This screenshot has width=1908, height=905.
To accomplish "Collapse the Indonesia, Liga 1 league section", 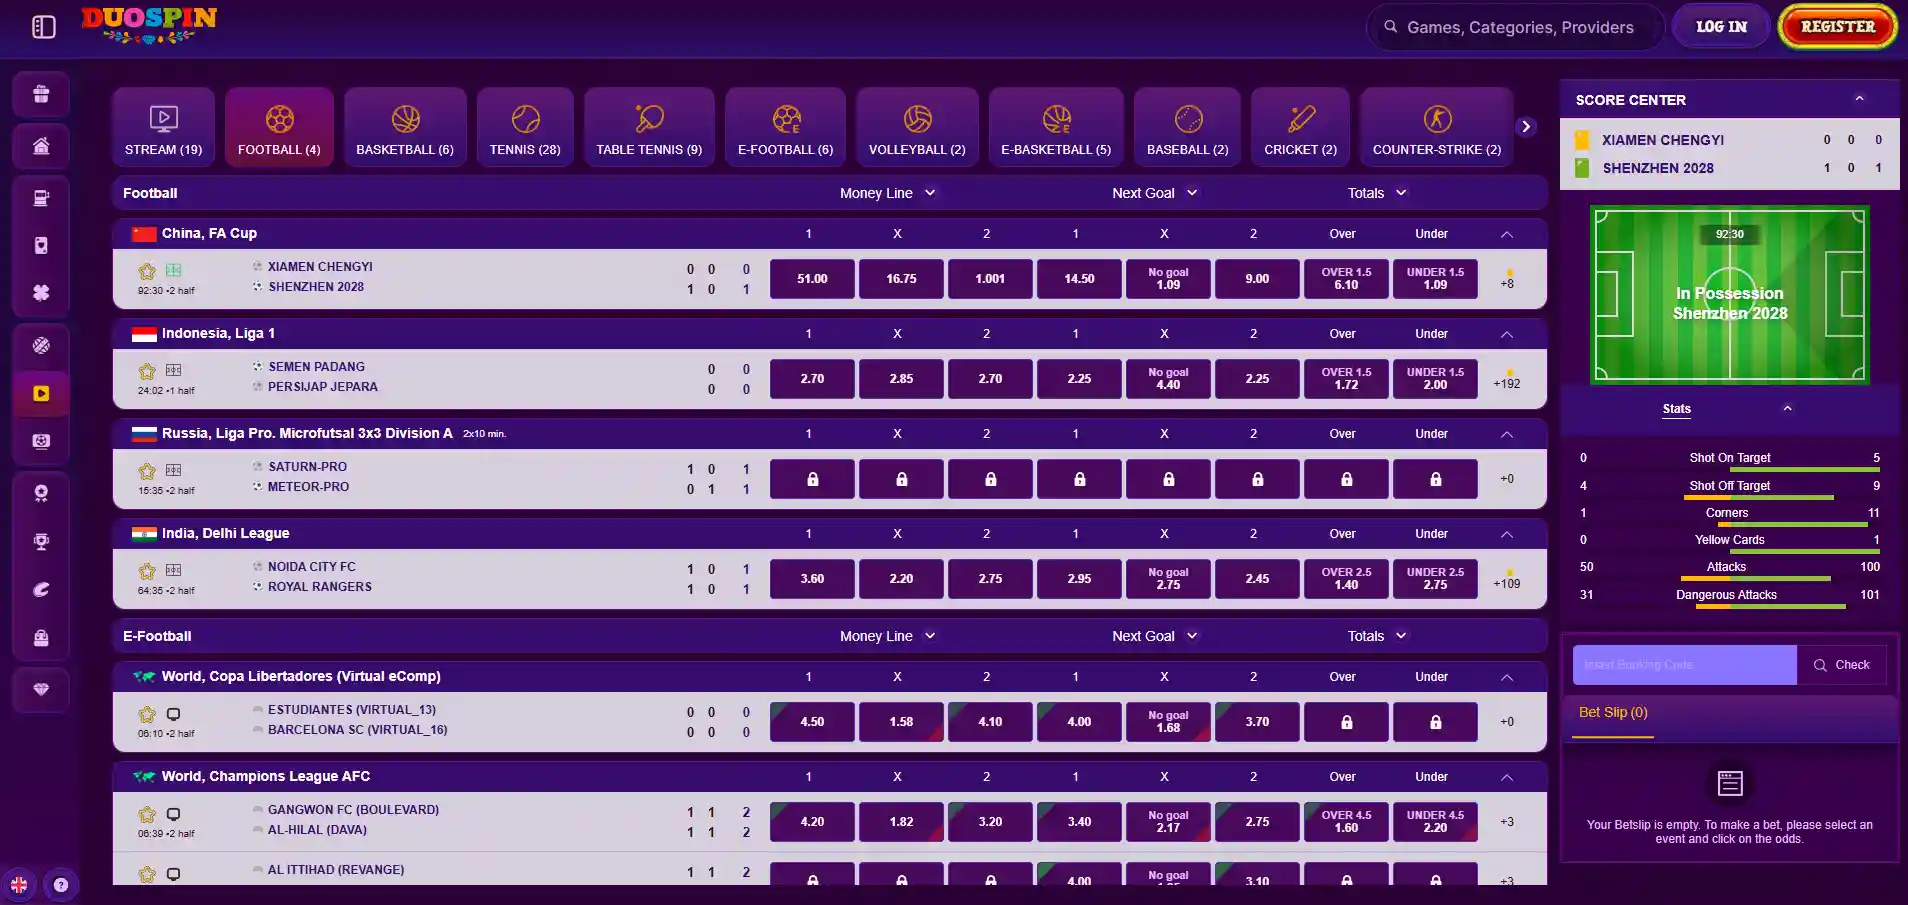I will coord(1507,334).
